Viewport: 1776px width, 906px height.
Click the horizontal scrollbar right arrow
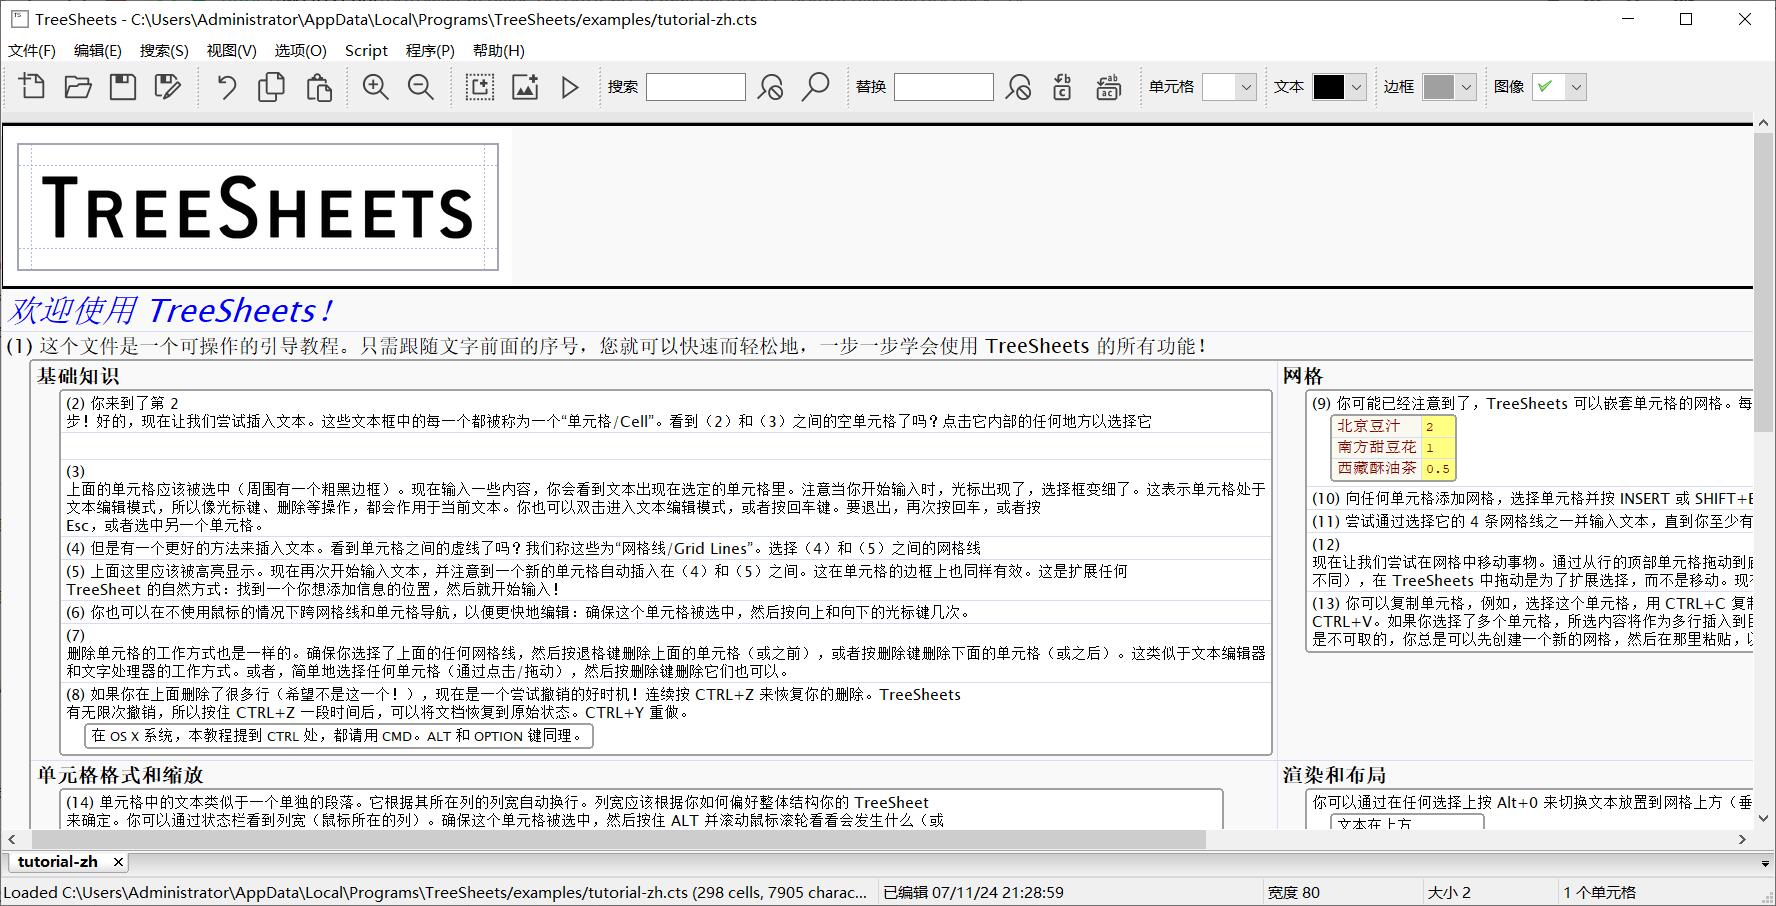[x=1742, y=840]
